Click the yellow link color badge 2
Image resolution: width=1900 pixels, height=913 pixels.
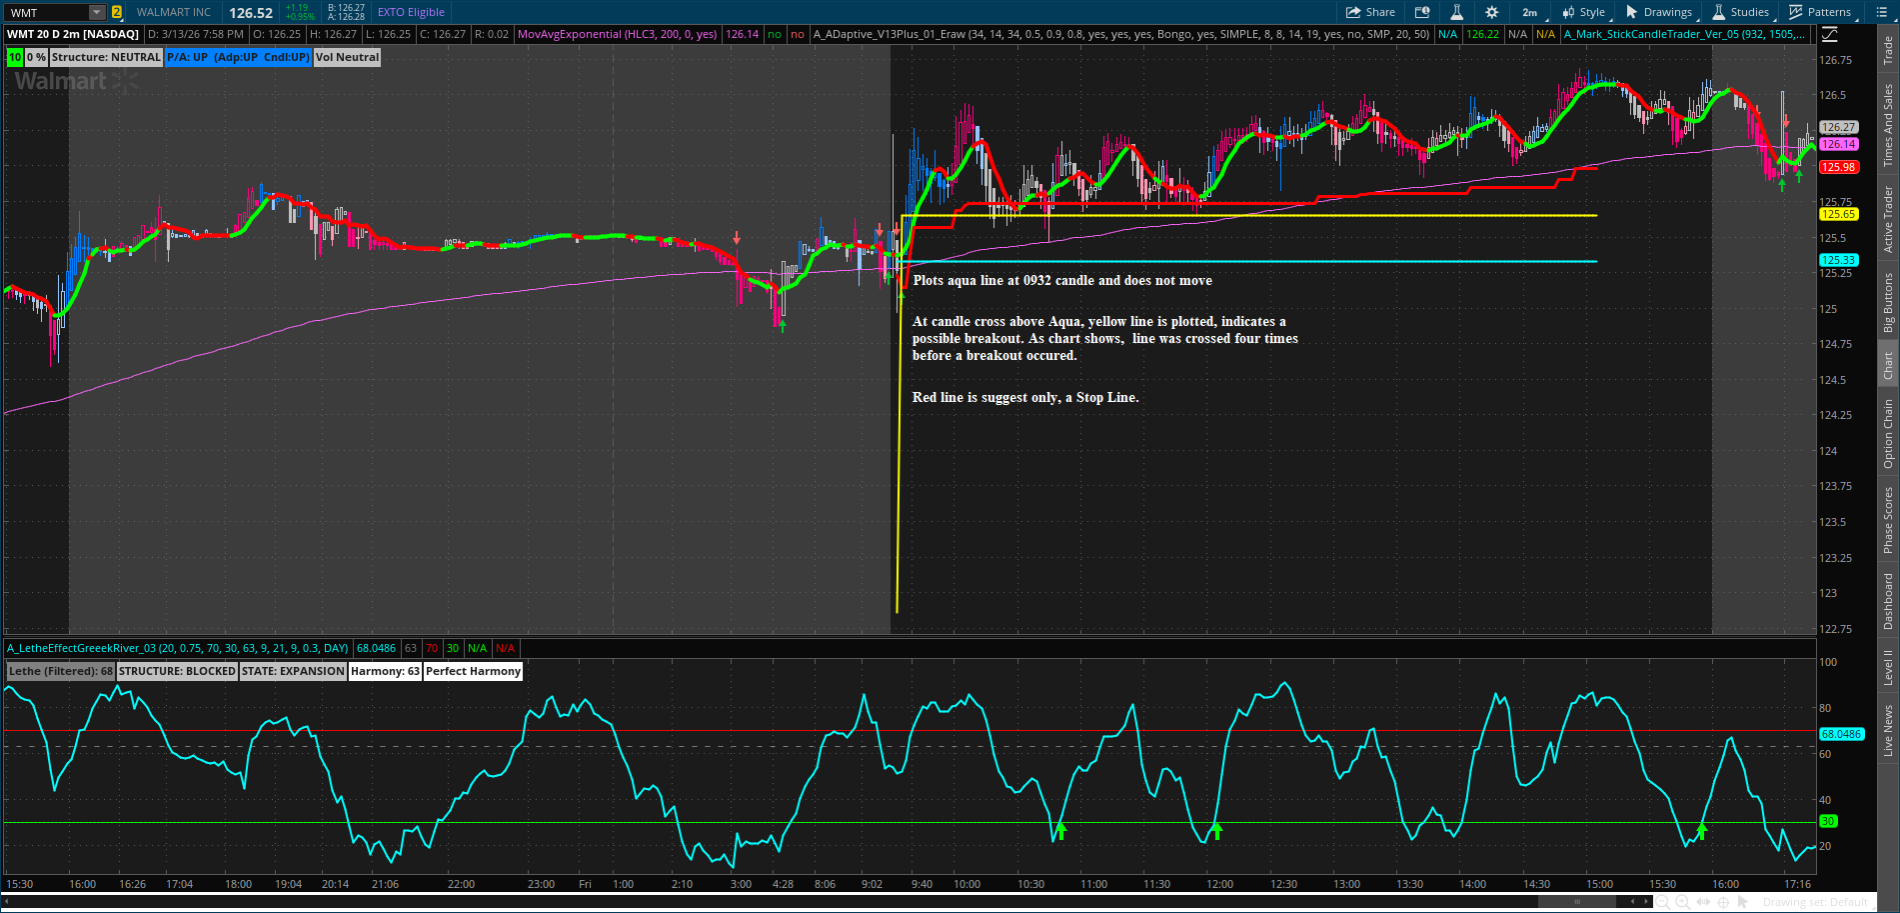coord(117,13)
